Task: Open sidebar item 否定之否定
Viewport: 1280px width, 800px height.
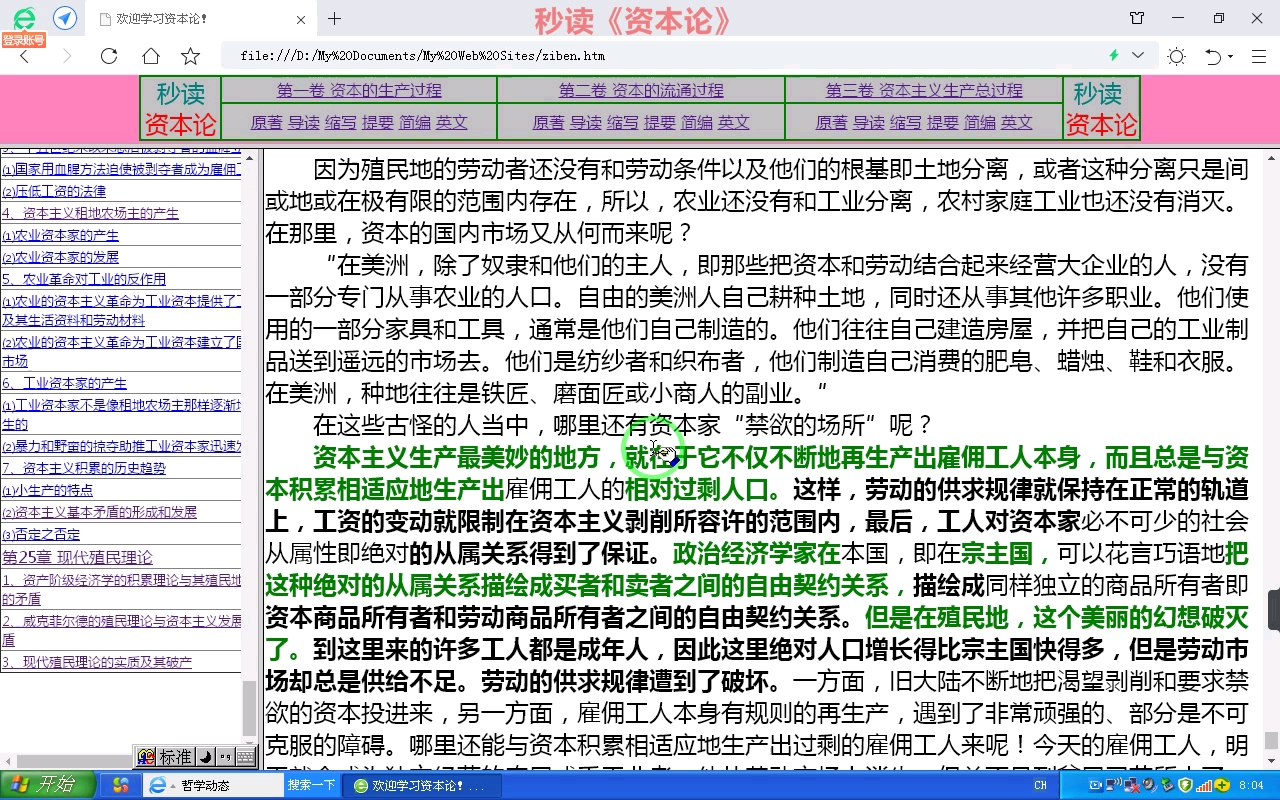Action: coord(41,534)
